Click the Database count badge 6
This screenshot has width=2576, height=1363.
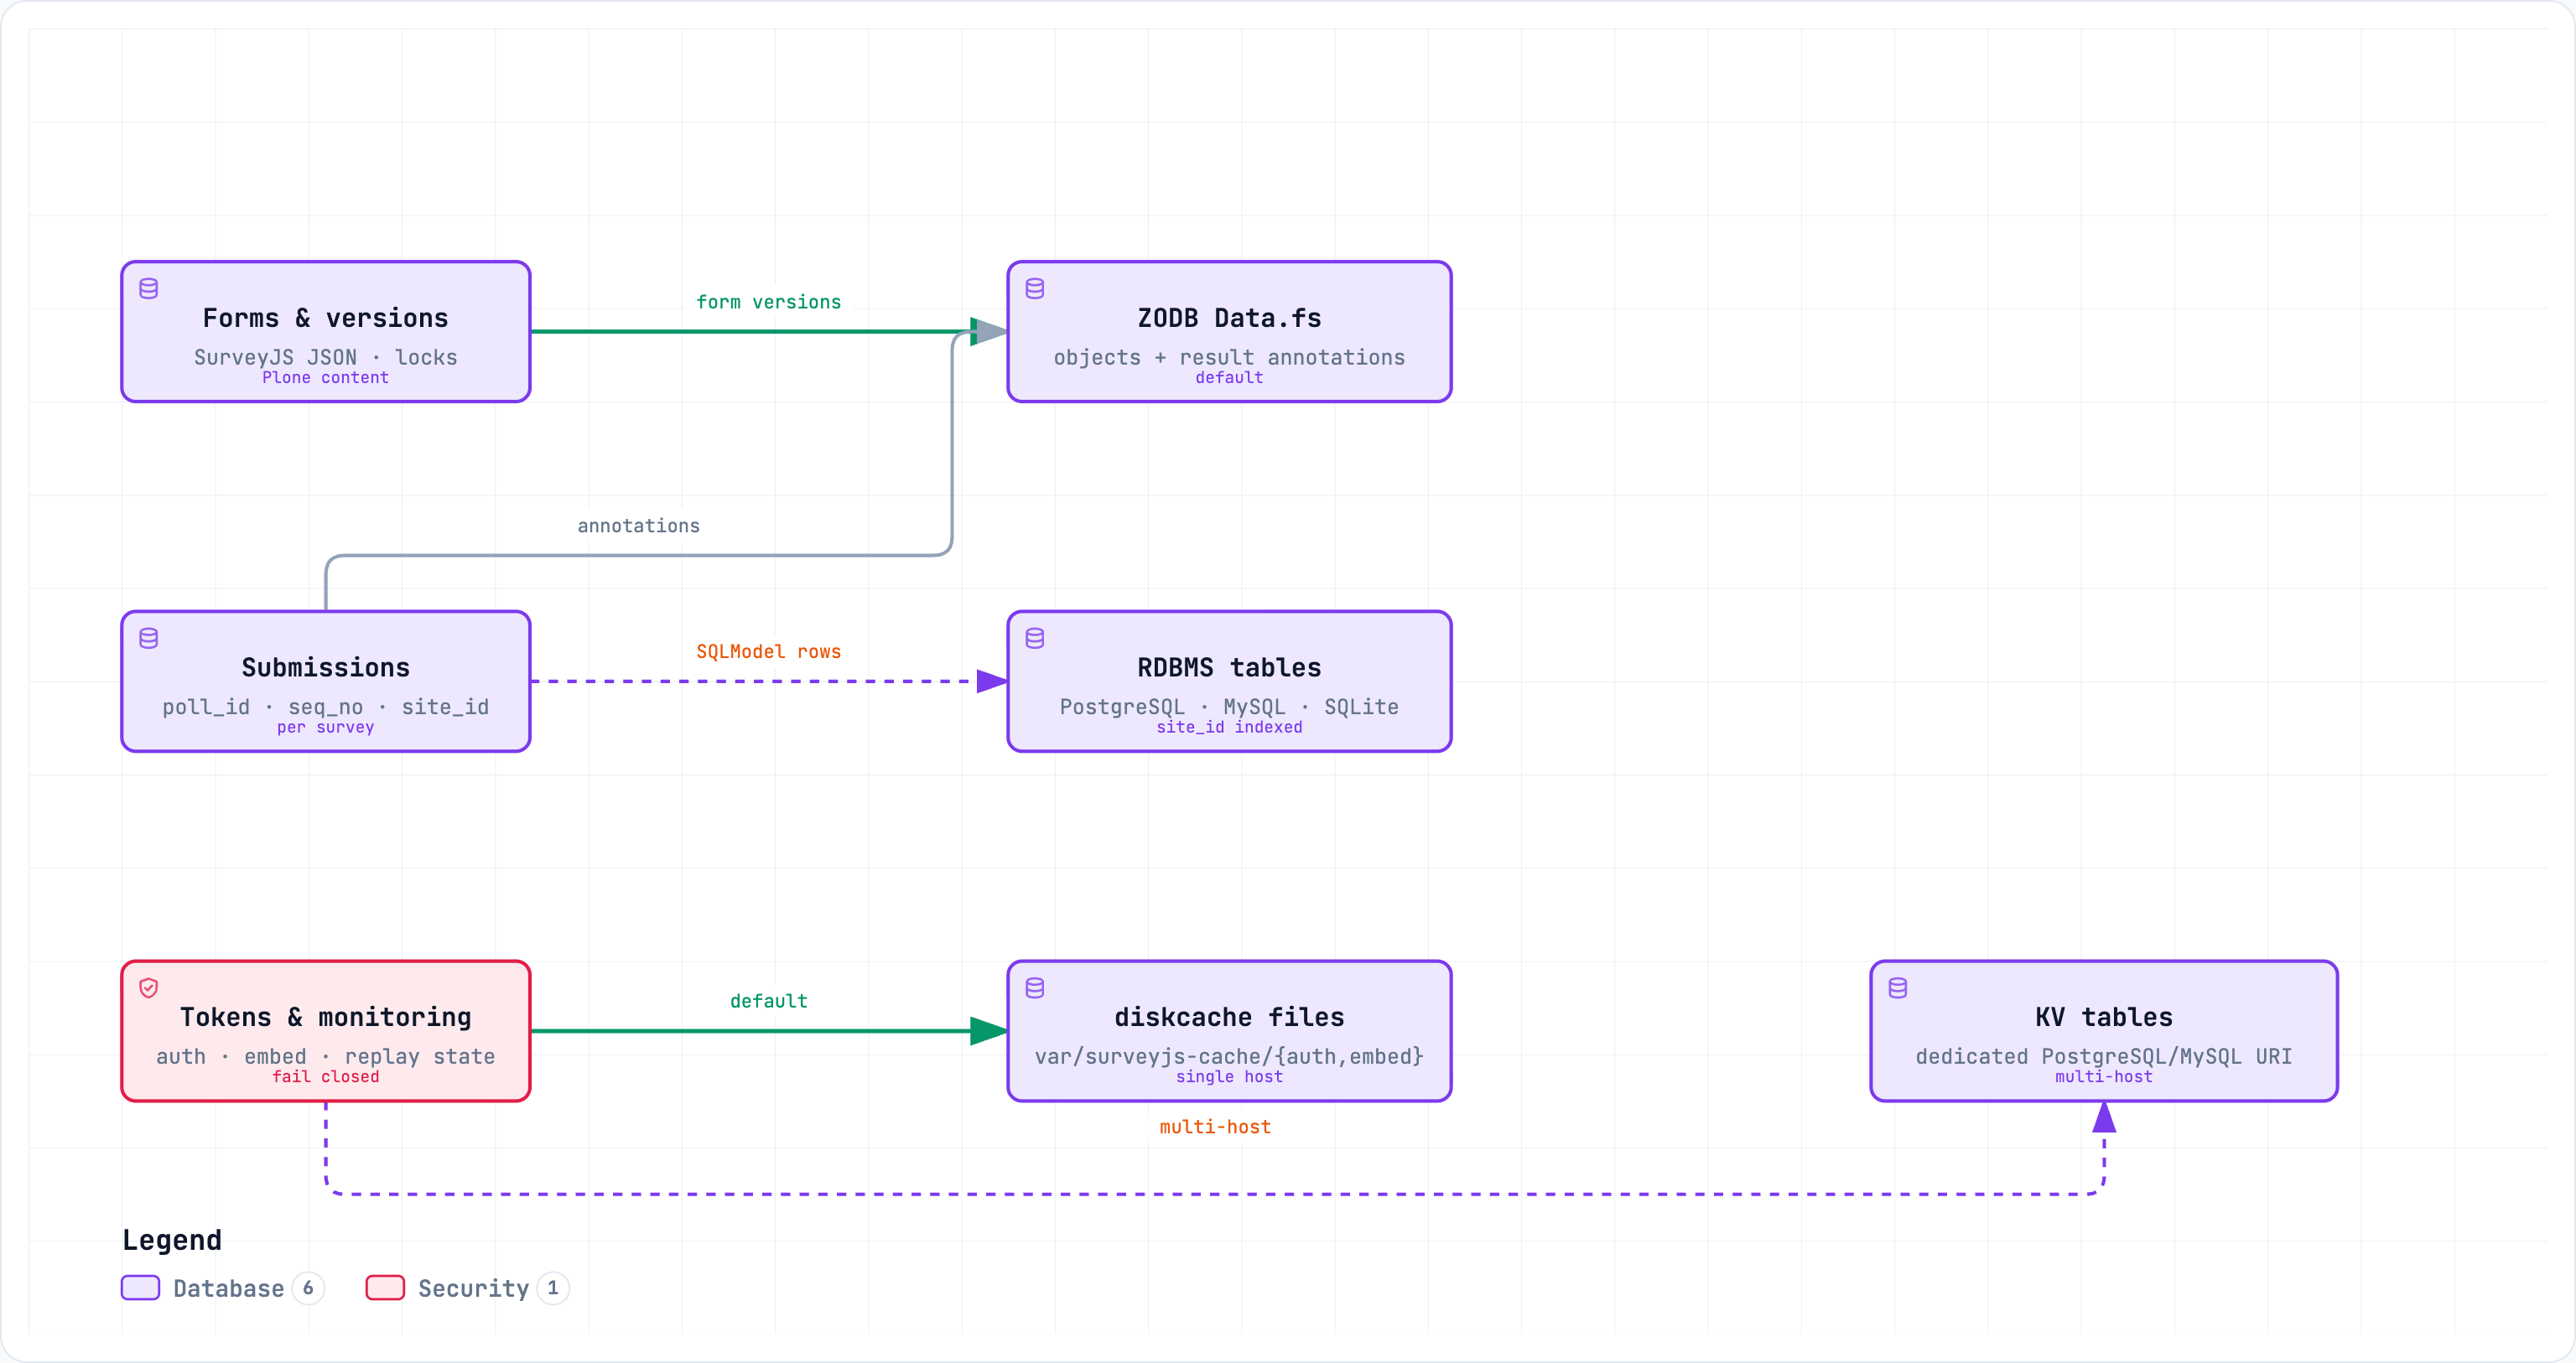click(x=308, y=1288)
